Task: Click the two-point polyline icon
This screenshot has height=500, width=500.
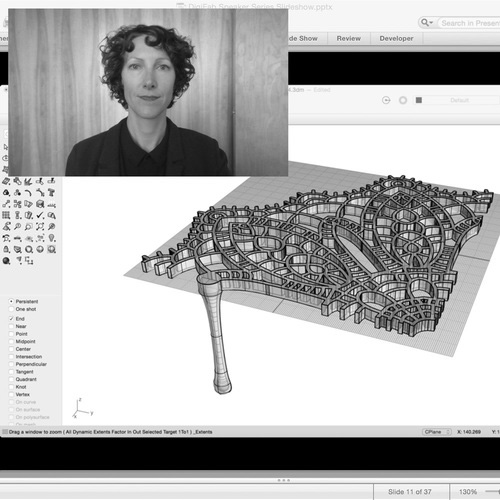Action: coord(6,204)
